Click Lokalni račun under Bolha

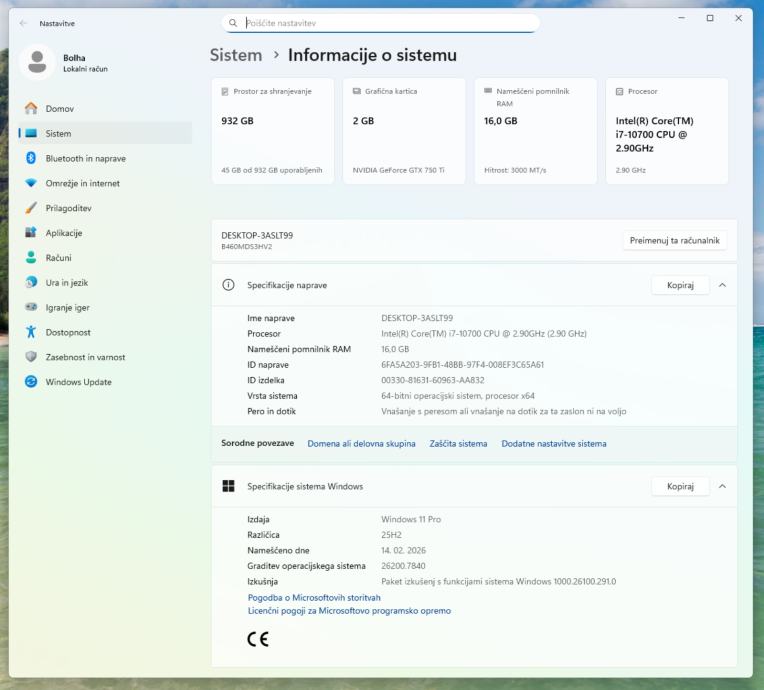(85, 69)
